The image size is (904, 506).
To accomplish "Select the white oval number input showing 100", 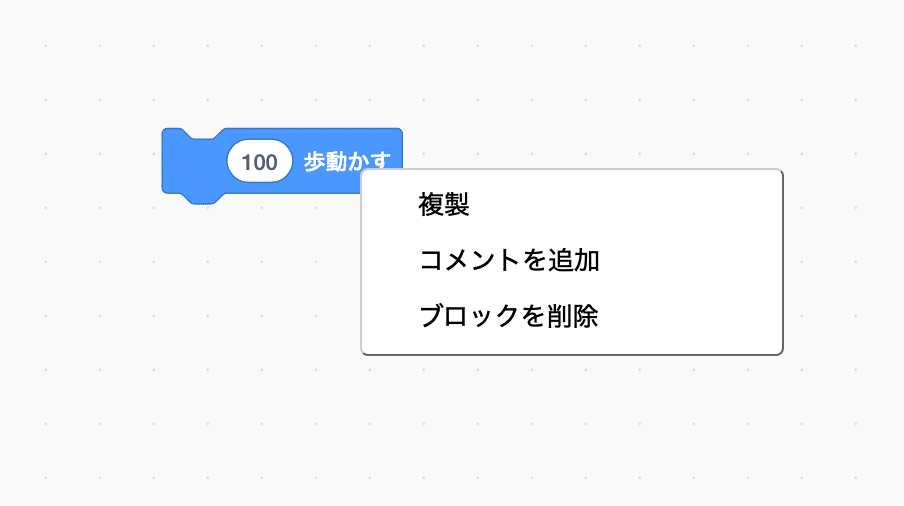I will [259, 162].
